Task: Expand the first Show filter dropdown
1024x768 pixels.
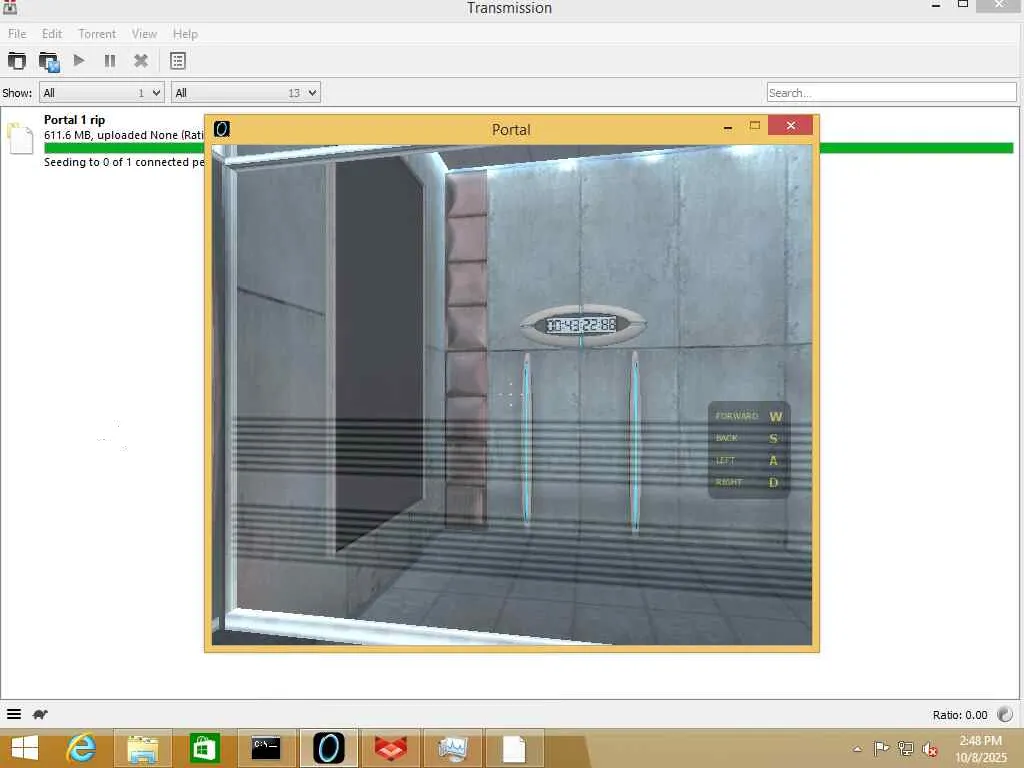Action: tap(101, 93)
